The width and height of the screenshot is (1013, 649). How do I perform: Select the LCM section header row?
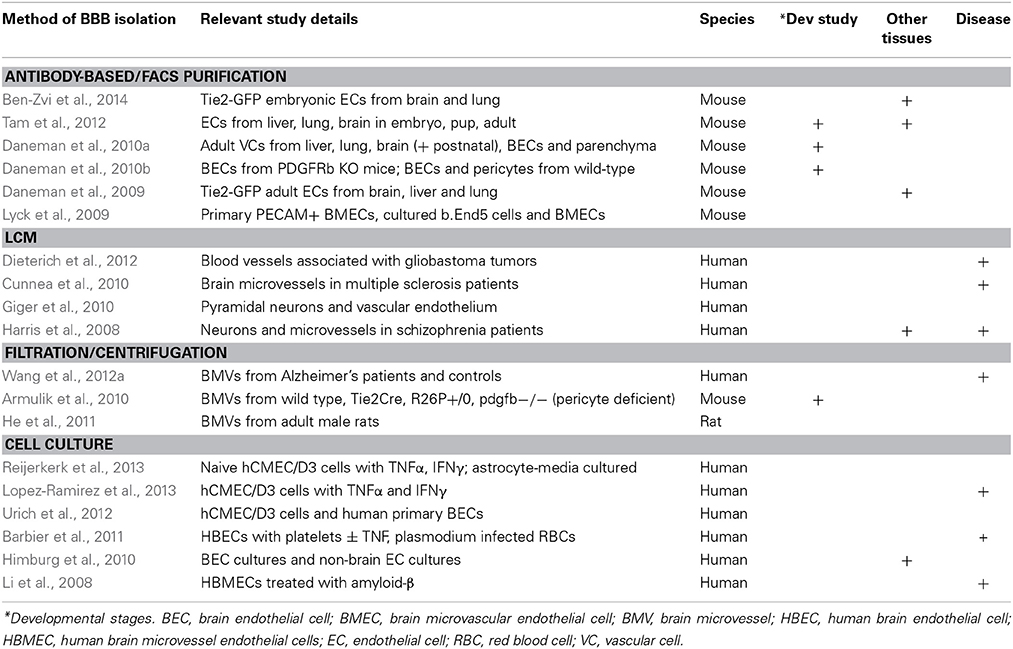(x=506, y=238)
